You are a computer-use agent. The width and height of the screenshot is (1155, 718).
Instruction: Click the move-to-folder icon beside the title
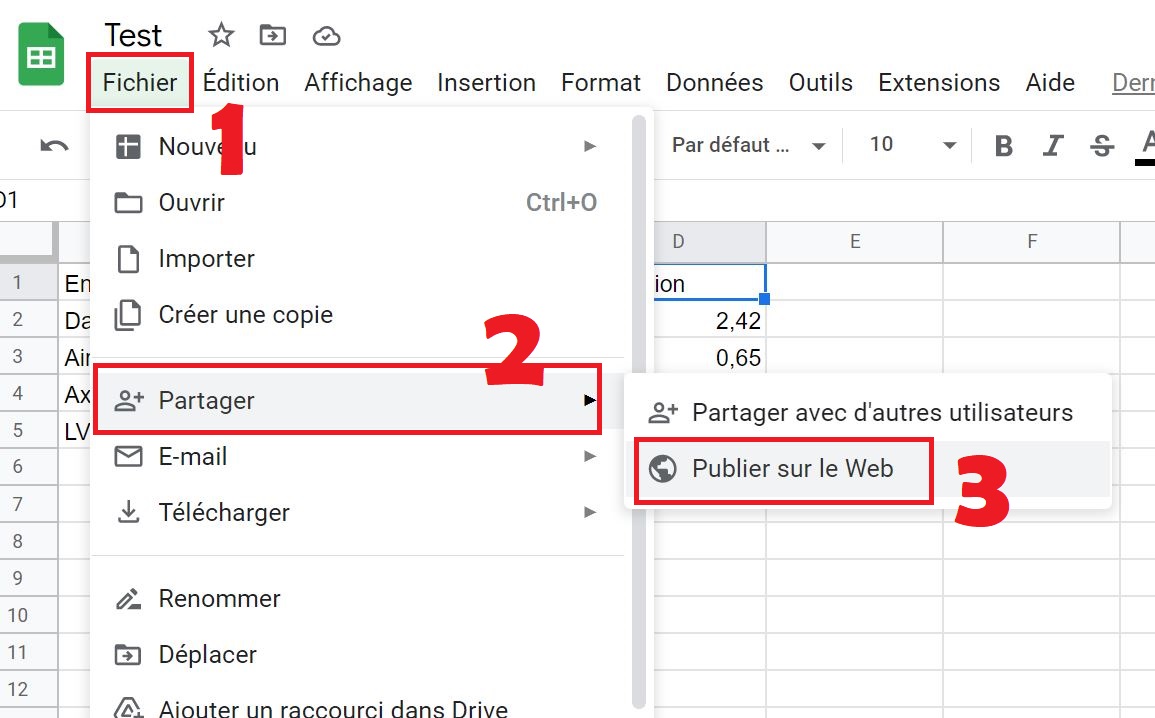click(x=271, y=34)
